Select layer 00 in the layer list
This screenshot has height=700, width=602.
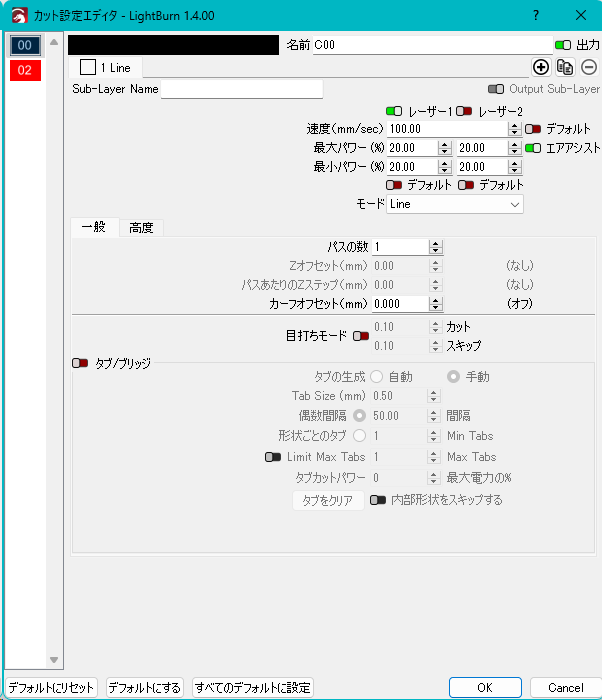tap(25, 45)
